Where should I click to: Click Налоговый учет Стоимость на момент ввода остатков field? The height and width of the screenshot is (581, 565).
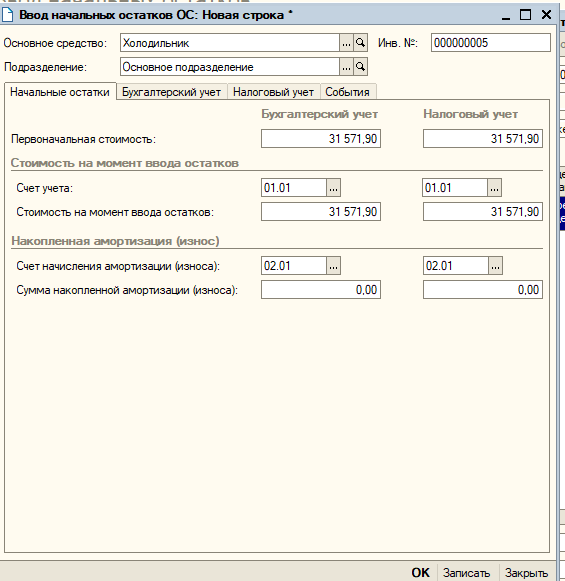click(483, 212)
